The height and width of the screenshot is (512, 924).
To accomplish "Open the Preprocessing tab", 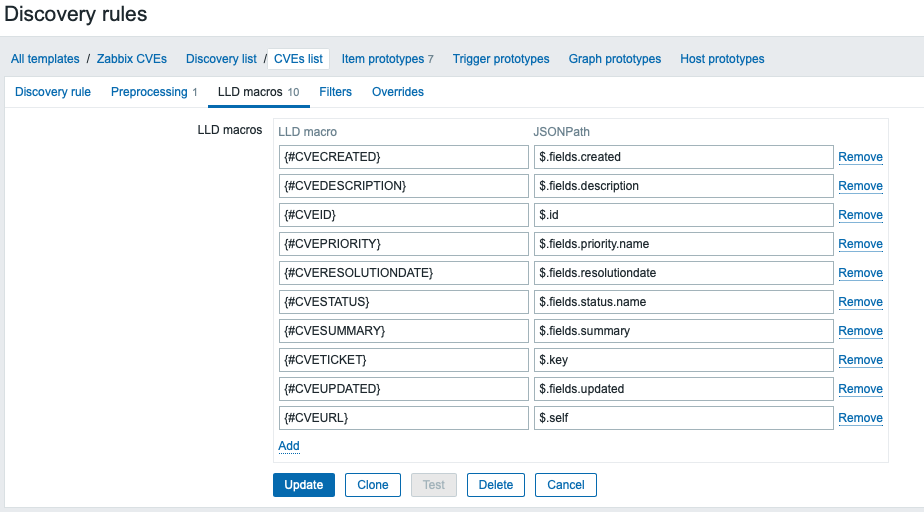I will pos(149,92).
